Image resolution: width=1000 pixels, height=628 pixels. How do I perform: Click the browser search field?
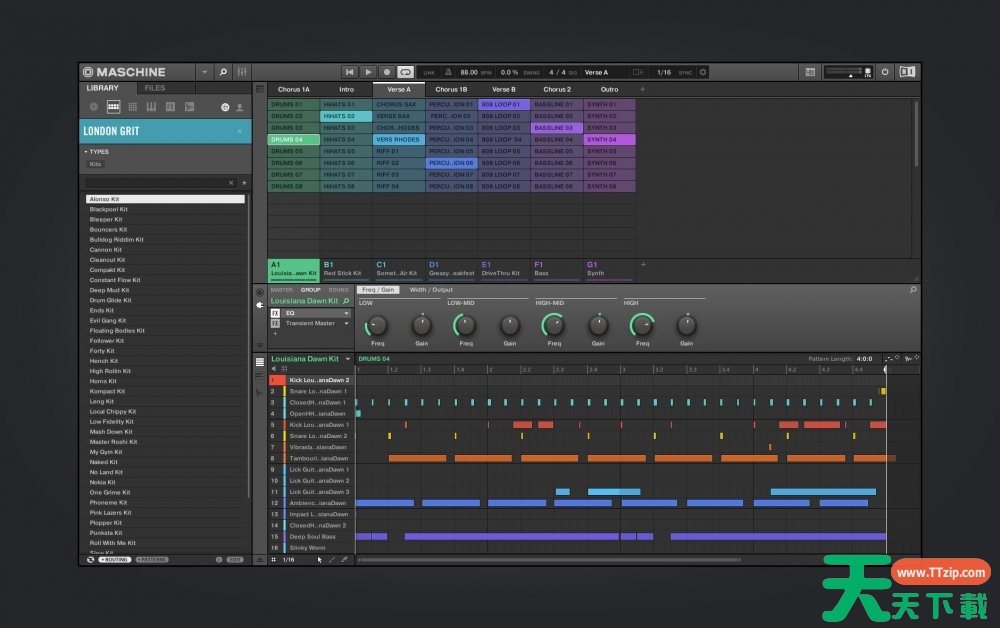point(156,183)
